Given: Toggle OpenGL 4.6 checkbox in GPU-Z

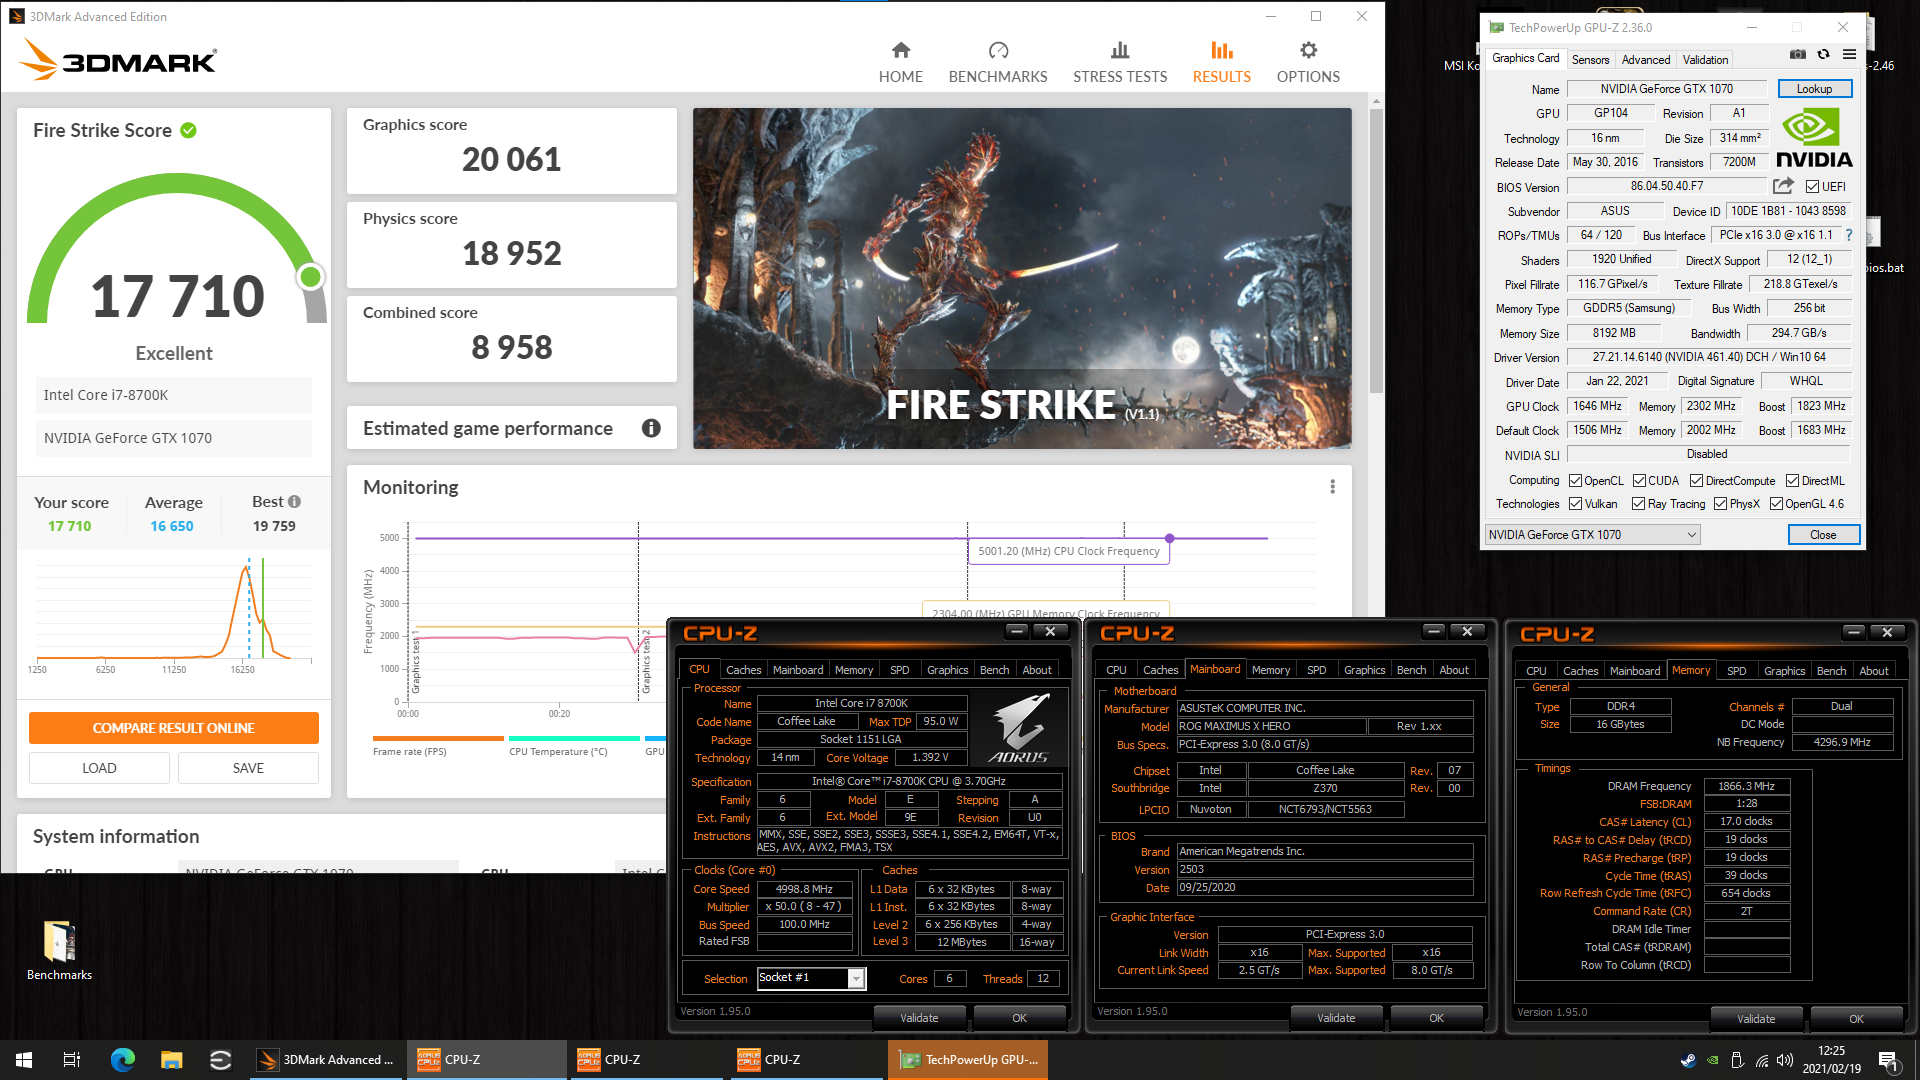Looking at the screenshot, I should pyautogui.click(x=1776, y=504).
